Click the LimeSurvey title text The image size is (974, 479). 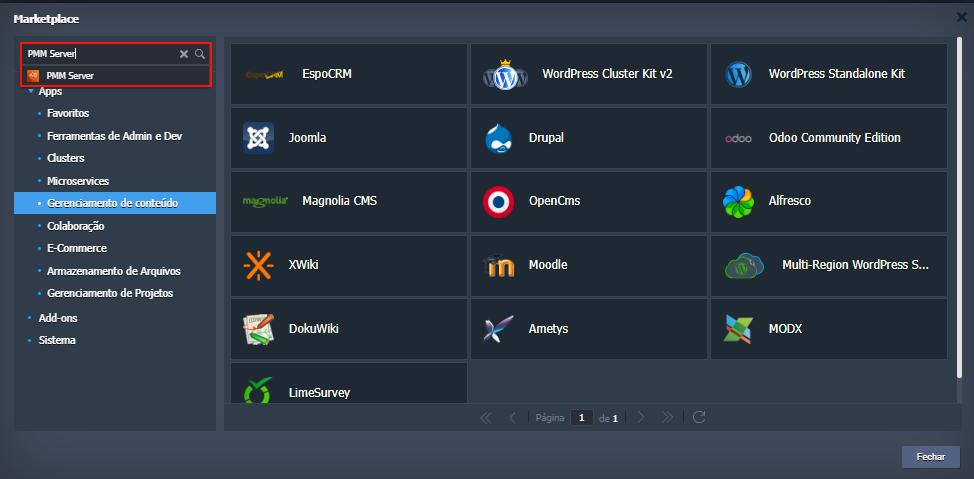319,393
